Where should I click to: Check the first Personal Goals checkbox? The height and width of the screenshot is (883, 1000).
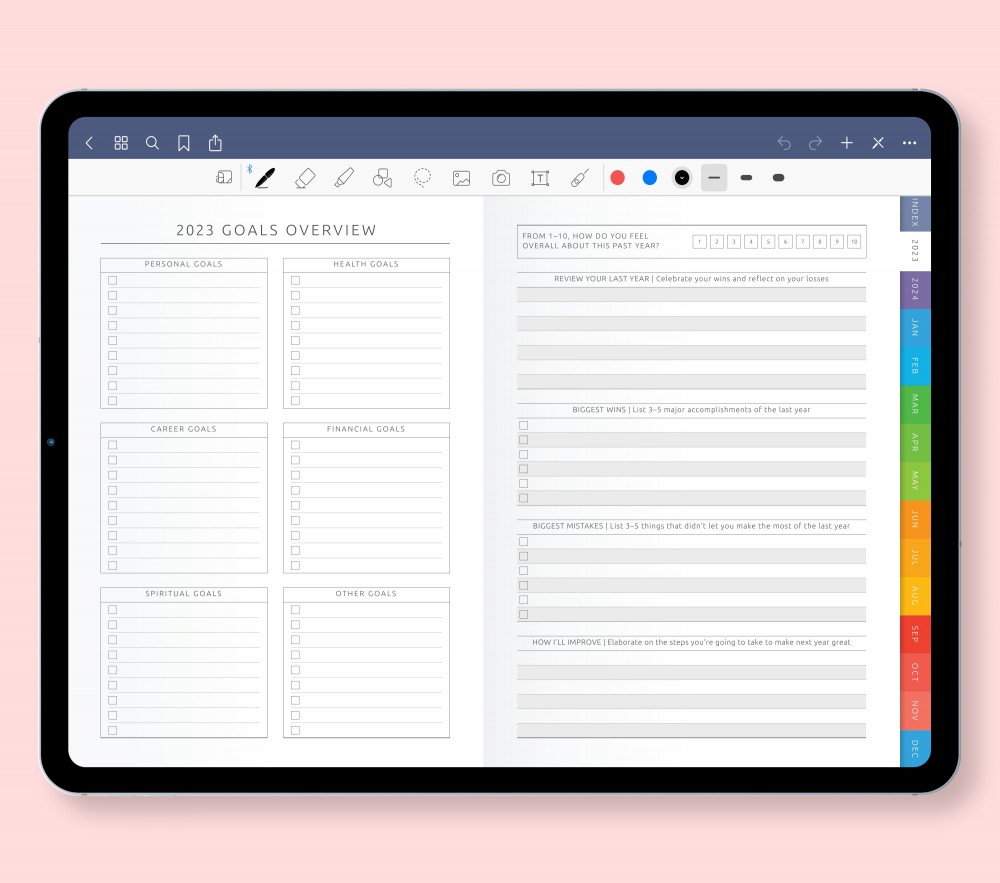click(x=113, y=281)
